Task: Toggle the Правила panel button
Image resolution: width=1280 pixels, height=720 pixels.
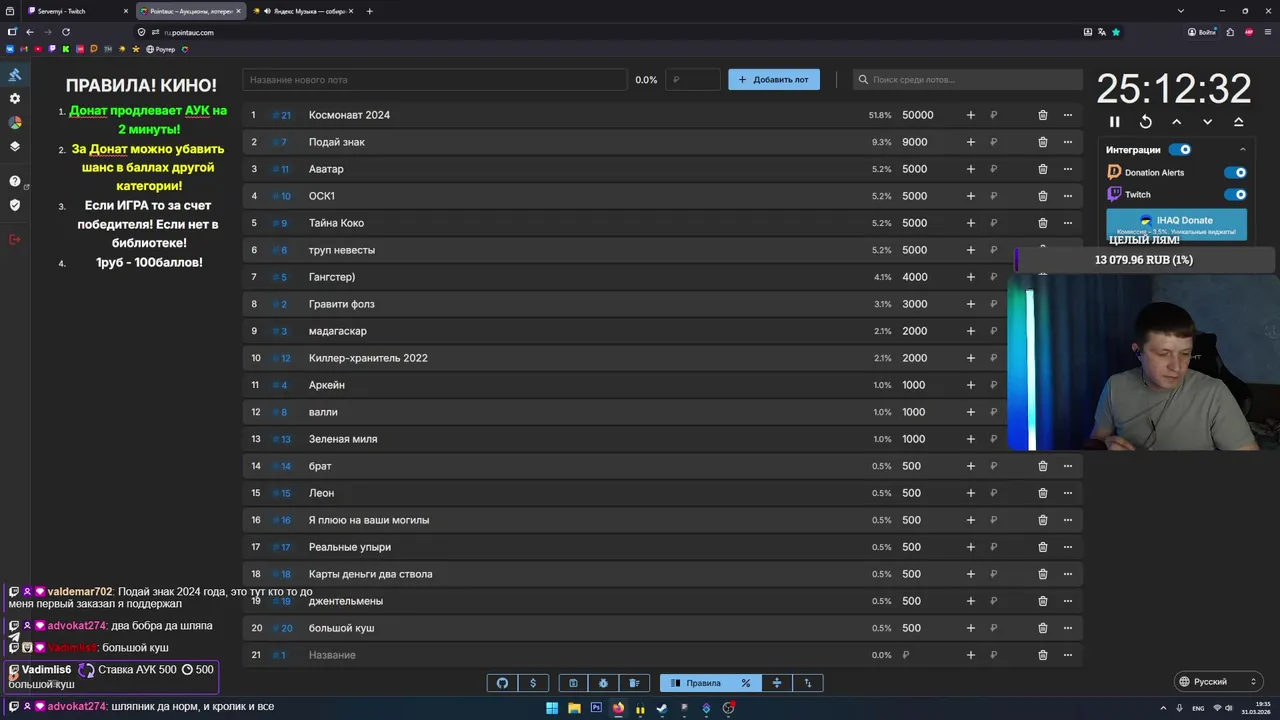Action: 695,683
